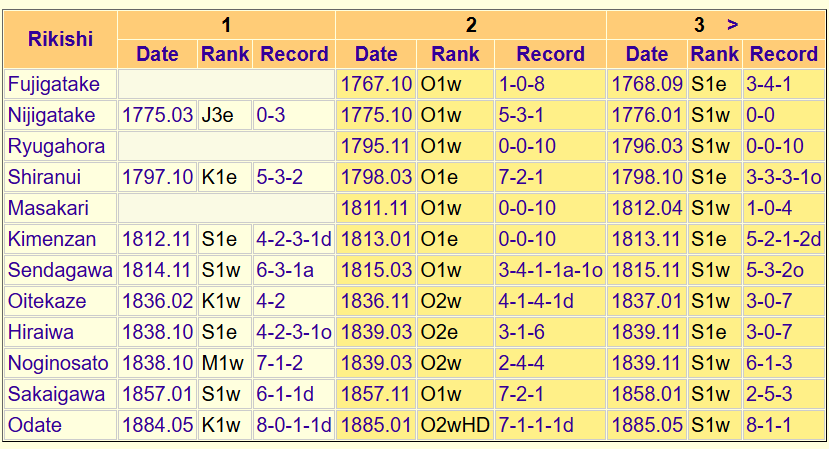
Task: Open the Shiranui rikishi link
Action: 44,177
